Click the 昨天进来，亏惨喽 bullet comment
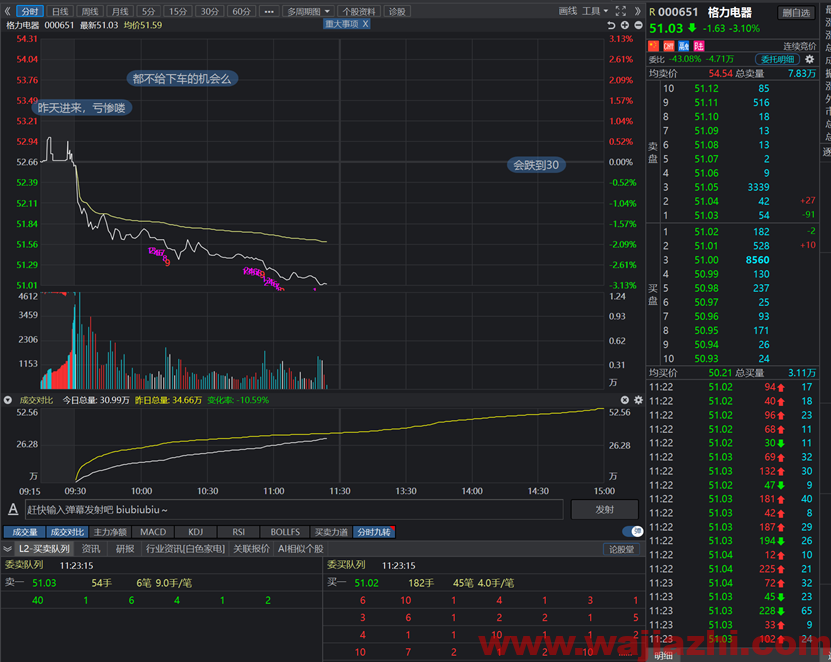This screenshot has width=831, height=662. (x=82, y=108)
